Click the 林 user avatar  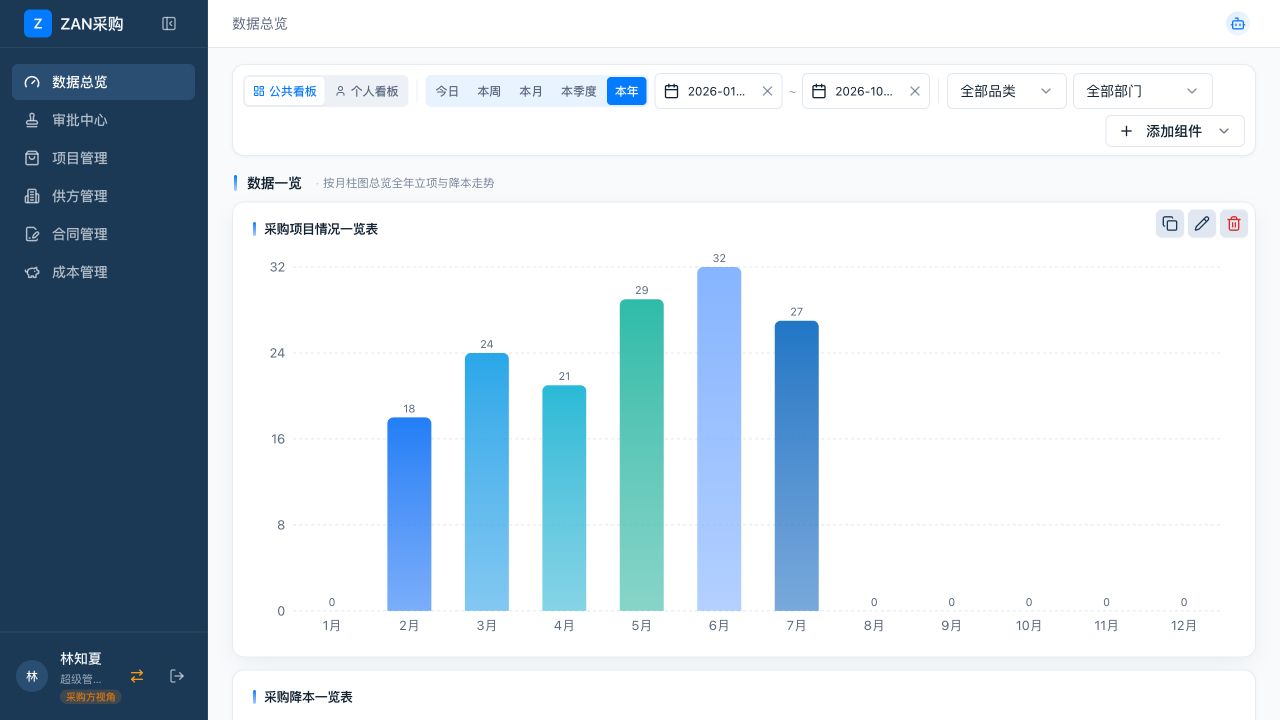[32, 676]
